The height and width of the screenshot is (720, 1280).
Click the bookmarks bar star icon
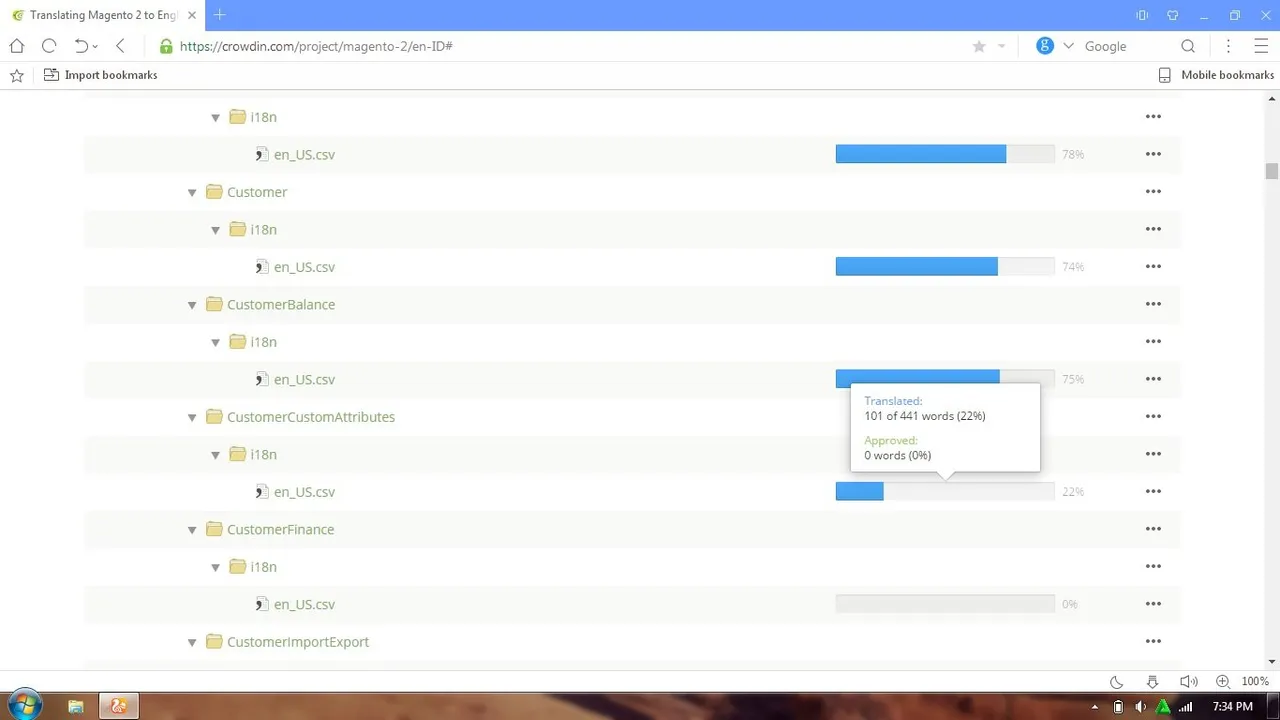click(16, 75)
